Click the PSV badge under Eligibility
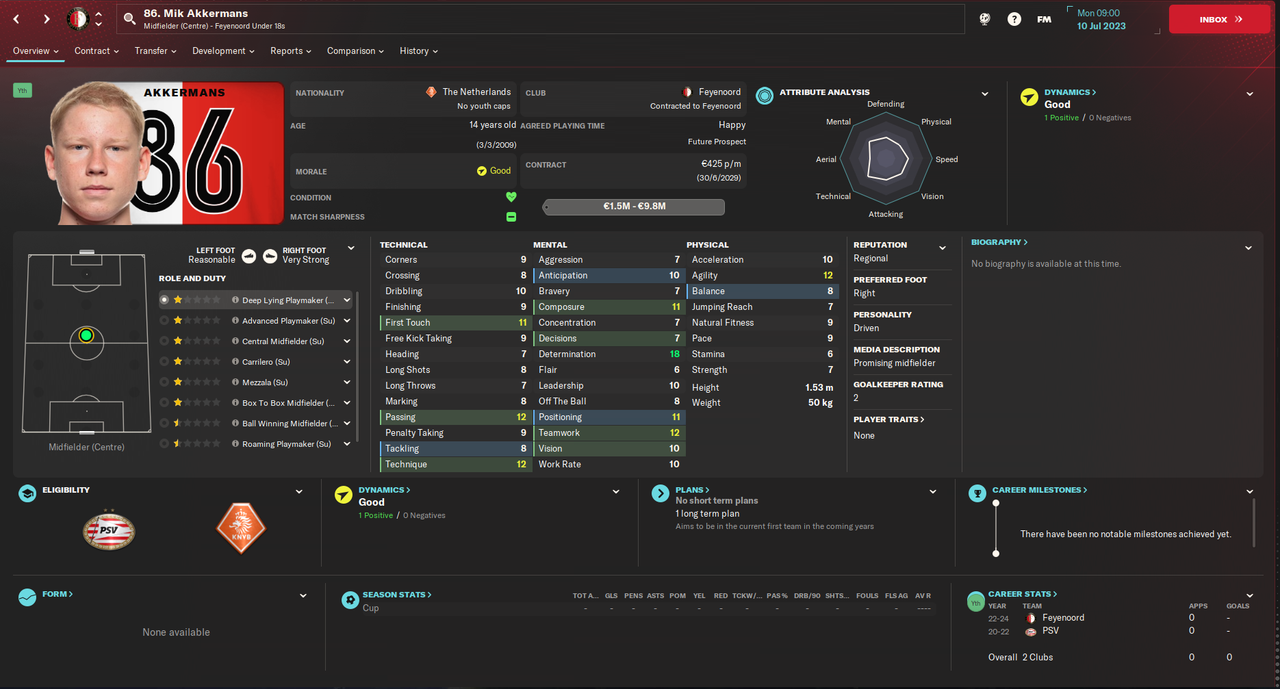This screenshot has width=1280, height=689. point(109,530)
